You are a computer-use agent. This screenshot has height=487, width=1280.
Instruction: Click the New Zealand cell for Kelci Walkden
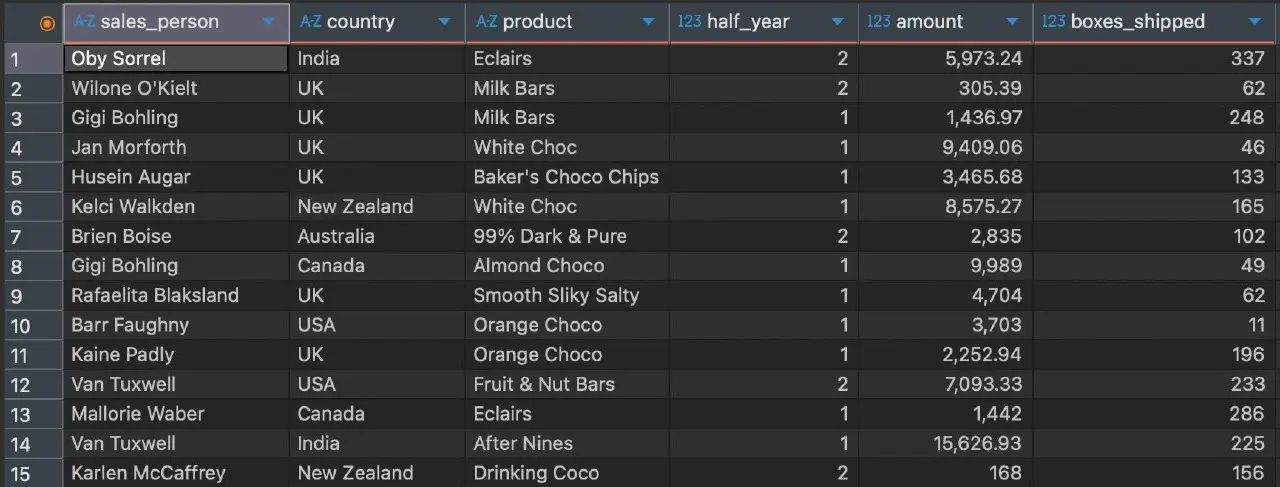coord(377,207)
